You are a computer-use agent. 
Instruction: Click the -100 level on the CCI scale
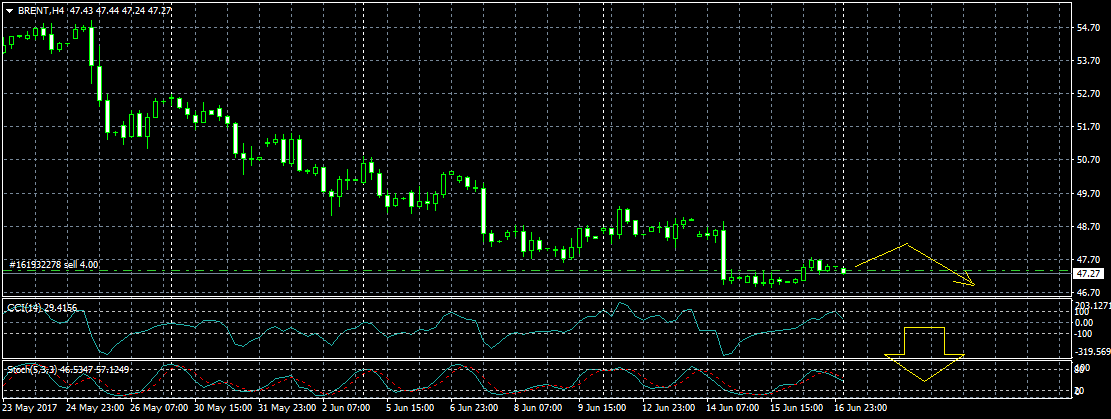1084,333
